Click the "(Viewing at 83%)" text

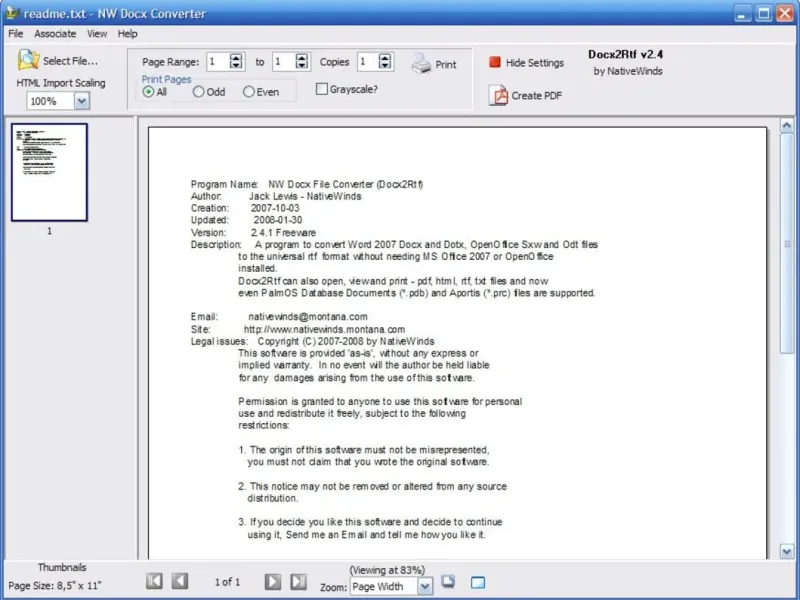click(387, 570)
